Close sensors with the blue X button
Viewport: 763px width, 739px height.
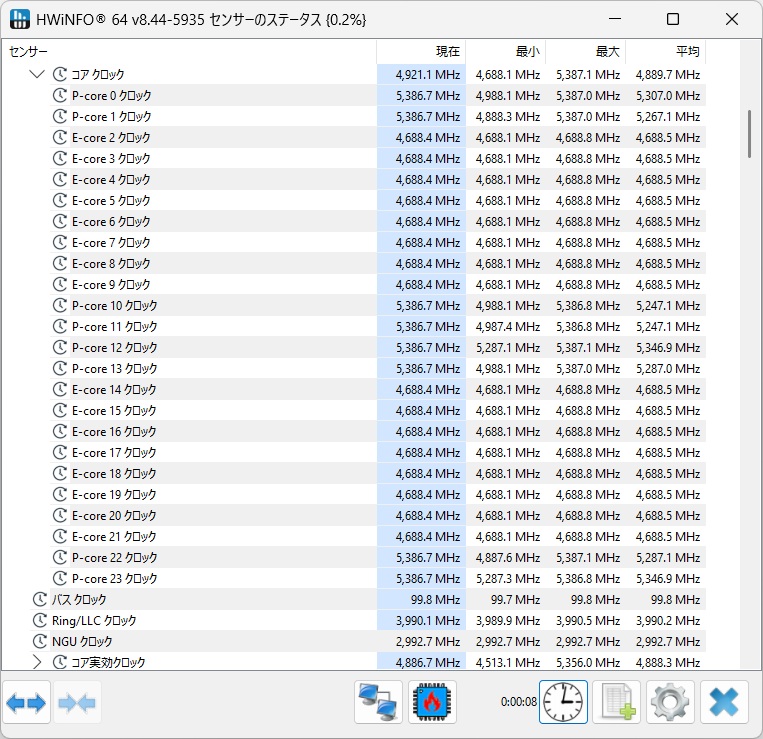(x=724, y=702)
